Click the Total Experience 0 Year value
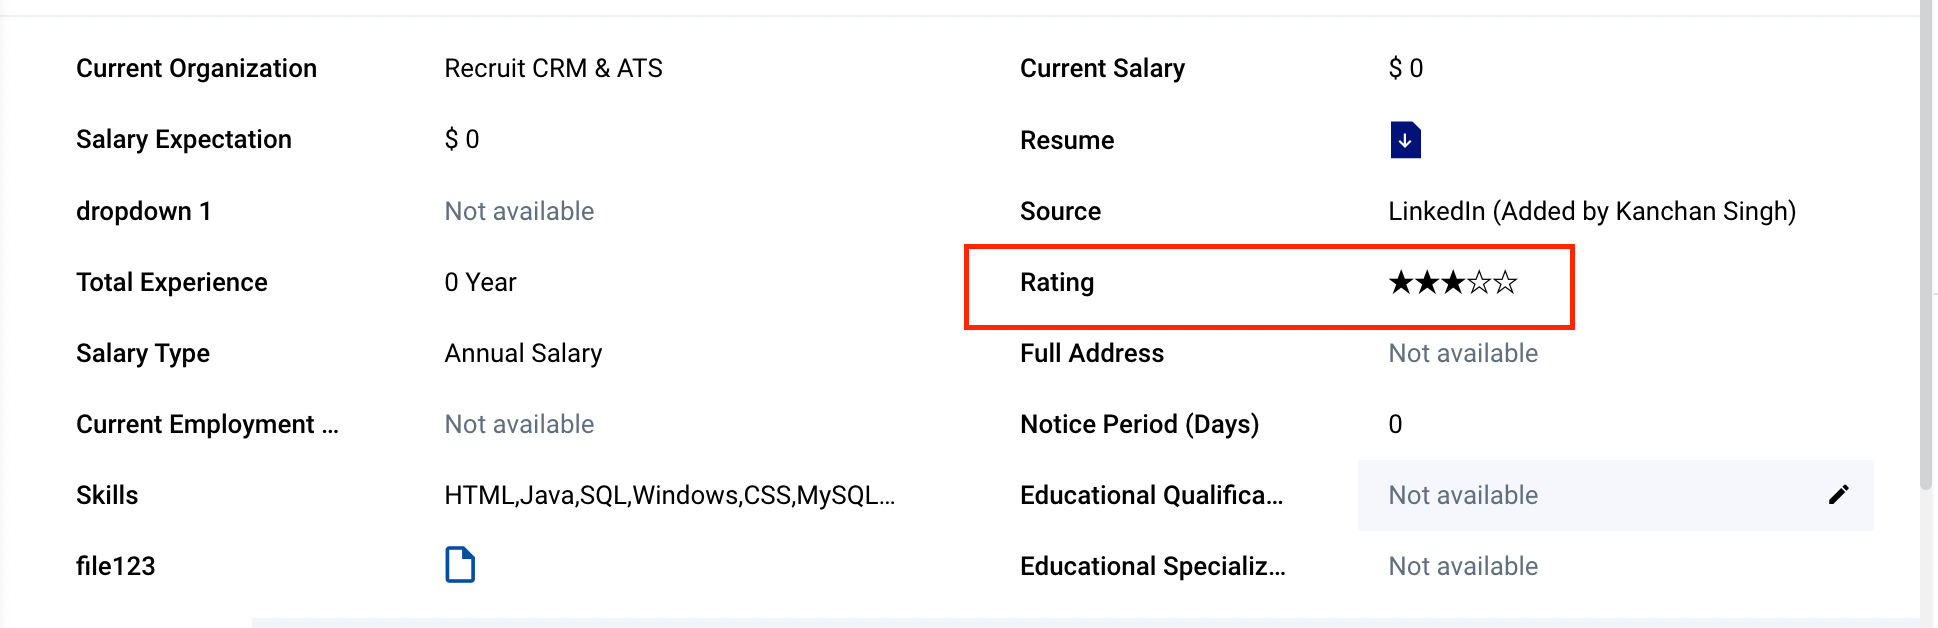The height and width of the screenshot is (628, 1938). (480, 282)
